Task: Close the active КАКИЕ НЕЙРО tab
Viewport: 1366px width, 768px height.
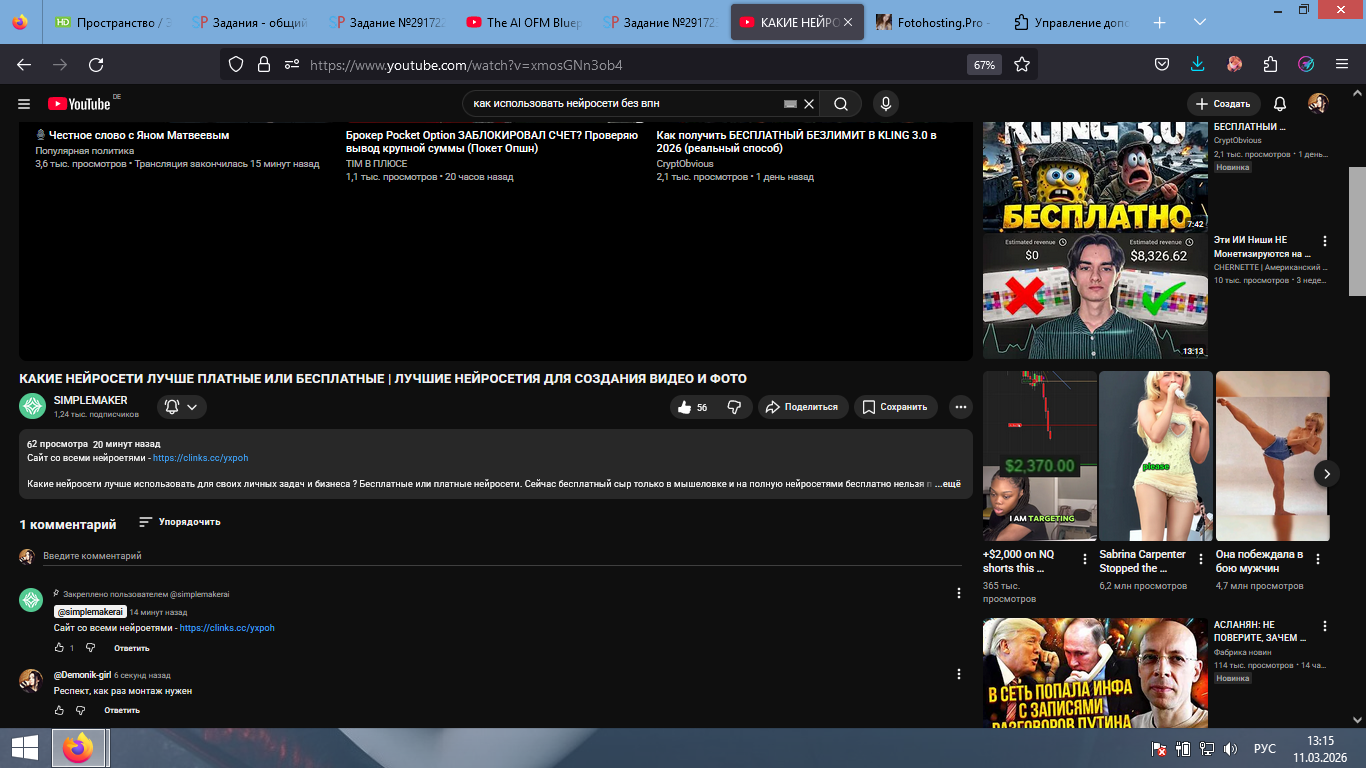Action: (848, 22)
